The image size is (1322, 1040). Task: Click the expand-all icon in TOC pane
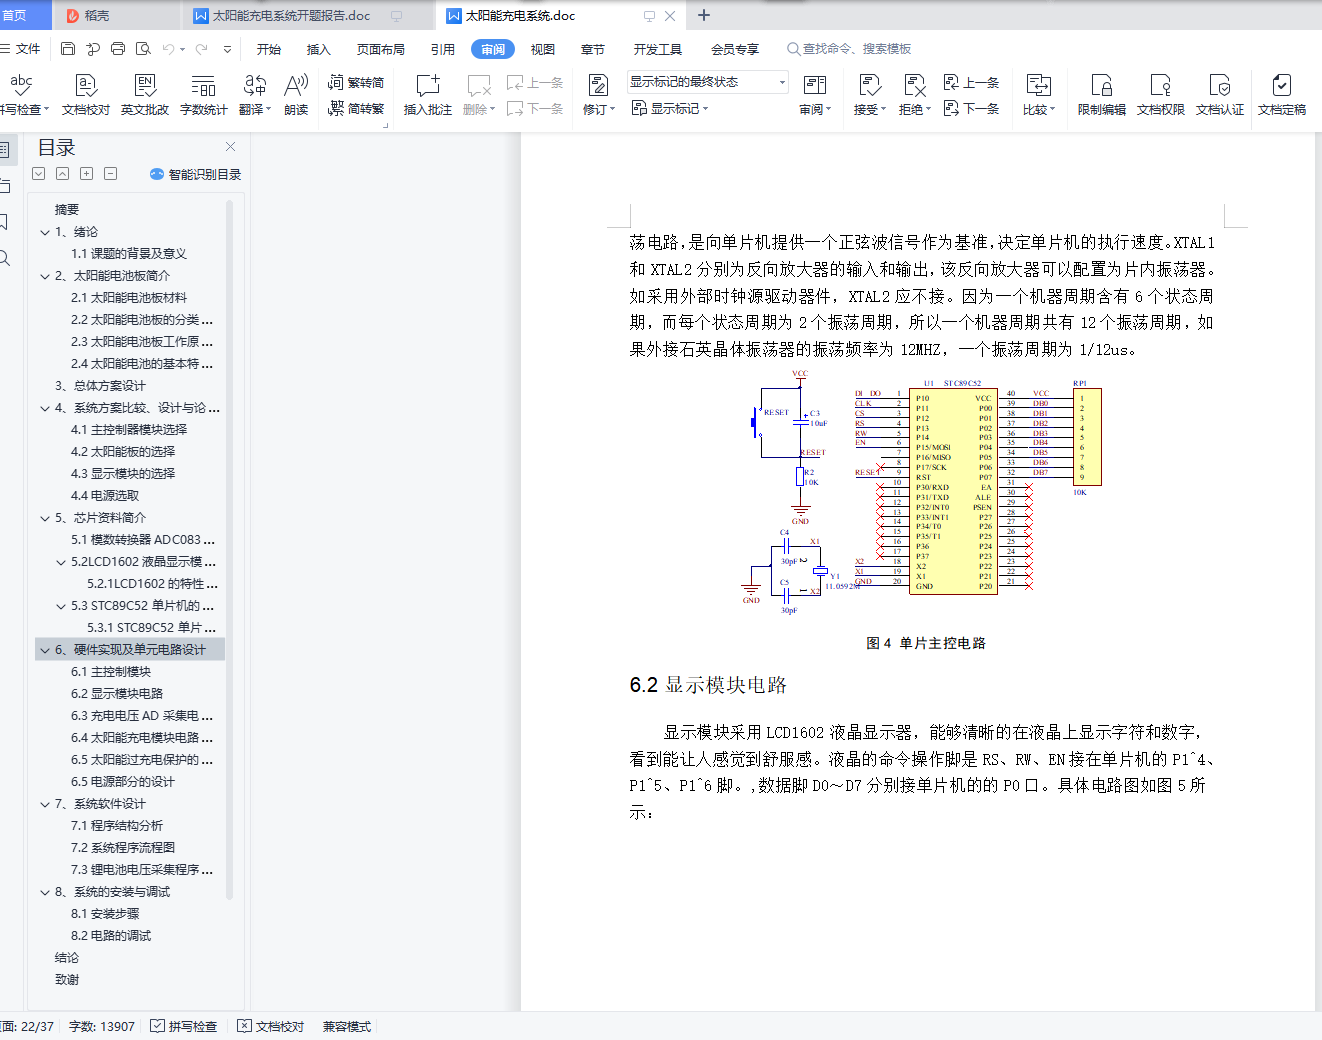[38, 174]
